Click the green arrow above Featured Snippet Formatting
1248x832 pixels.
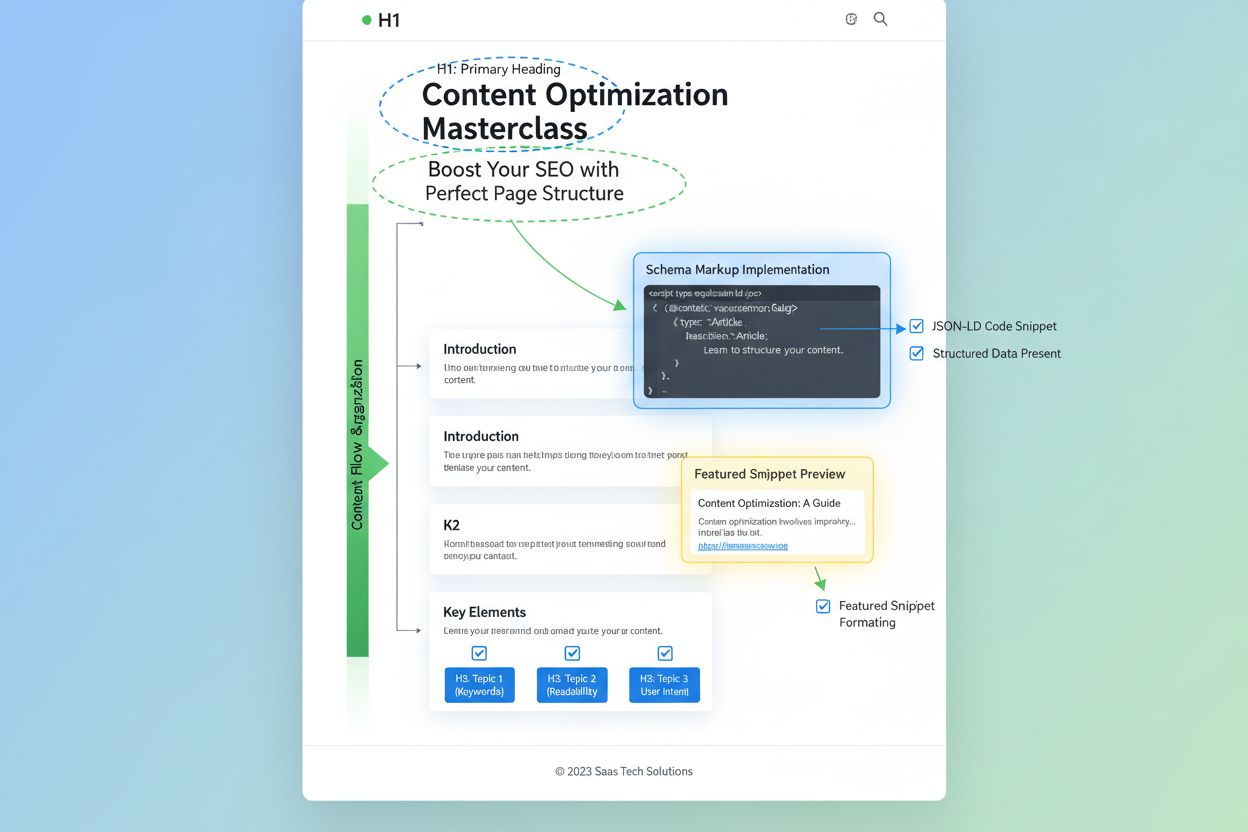[x=820, y=578]
